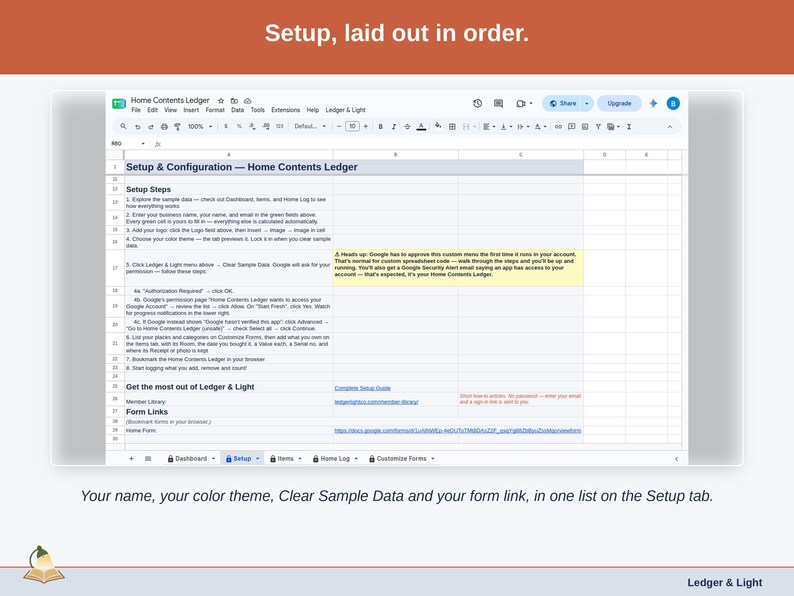Click the font size field
The width and height of the screenshot is (794, 596).
pos(352,127)
